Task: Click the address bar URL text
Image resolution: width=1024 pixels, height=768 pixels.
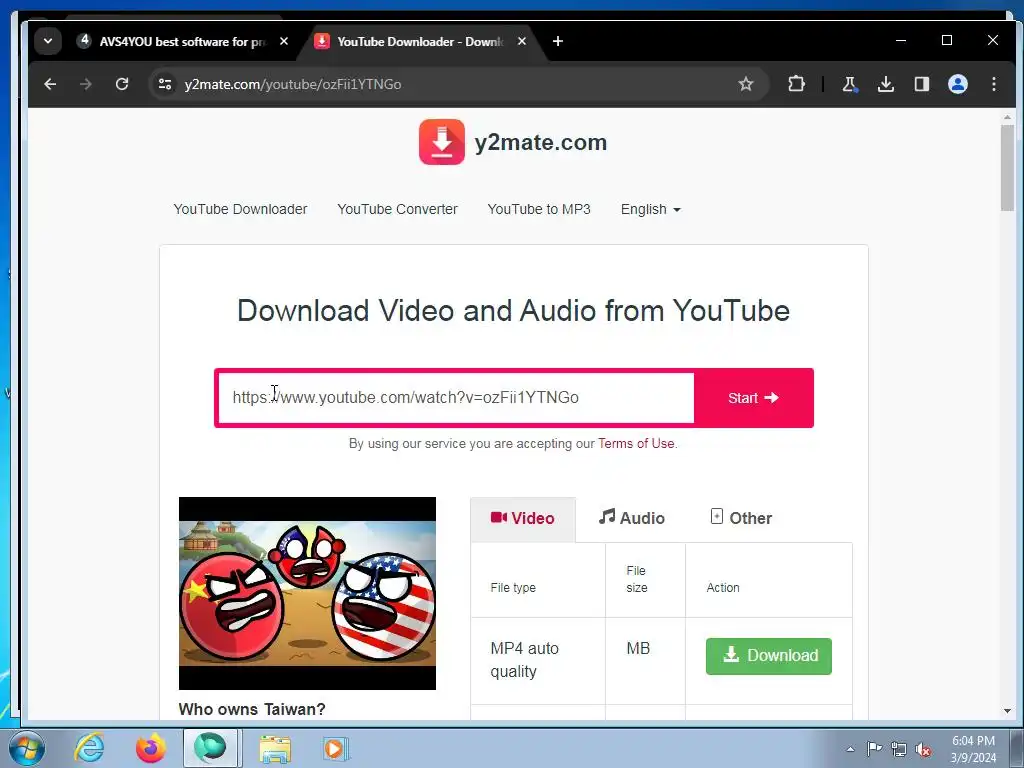Action: pyautogui.click(x=293, y=84)
